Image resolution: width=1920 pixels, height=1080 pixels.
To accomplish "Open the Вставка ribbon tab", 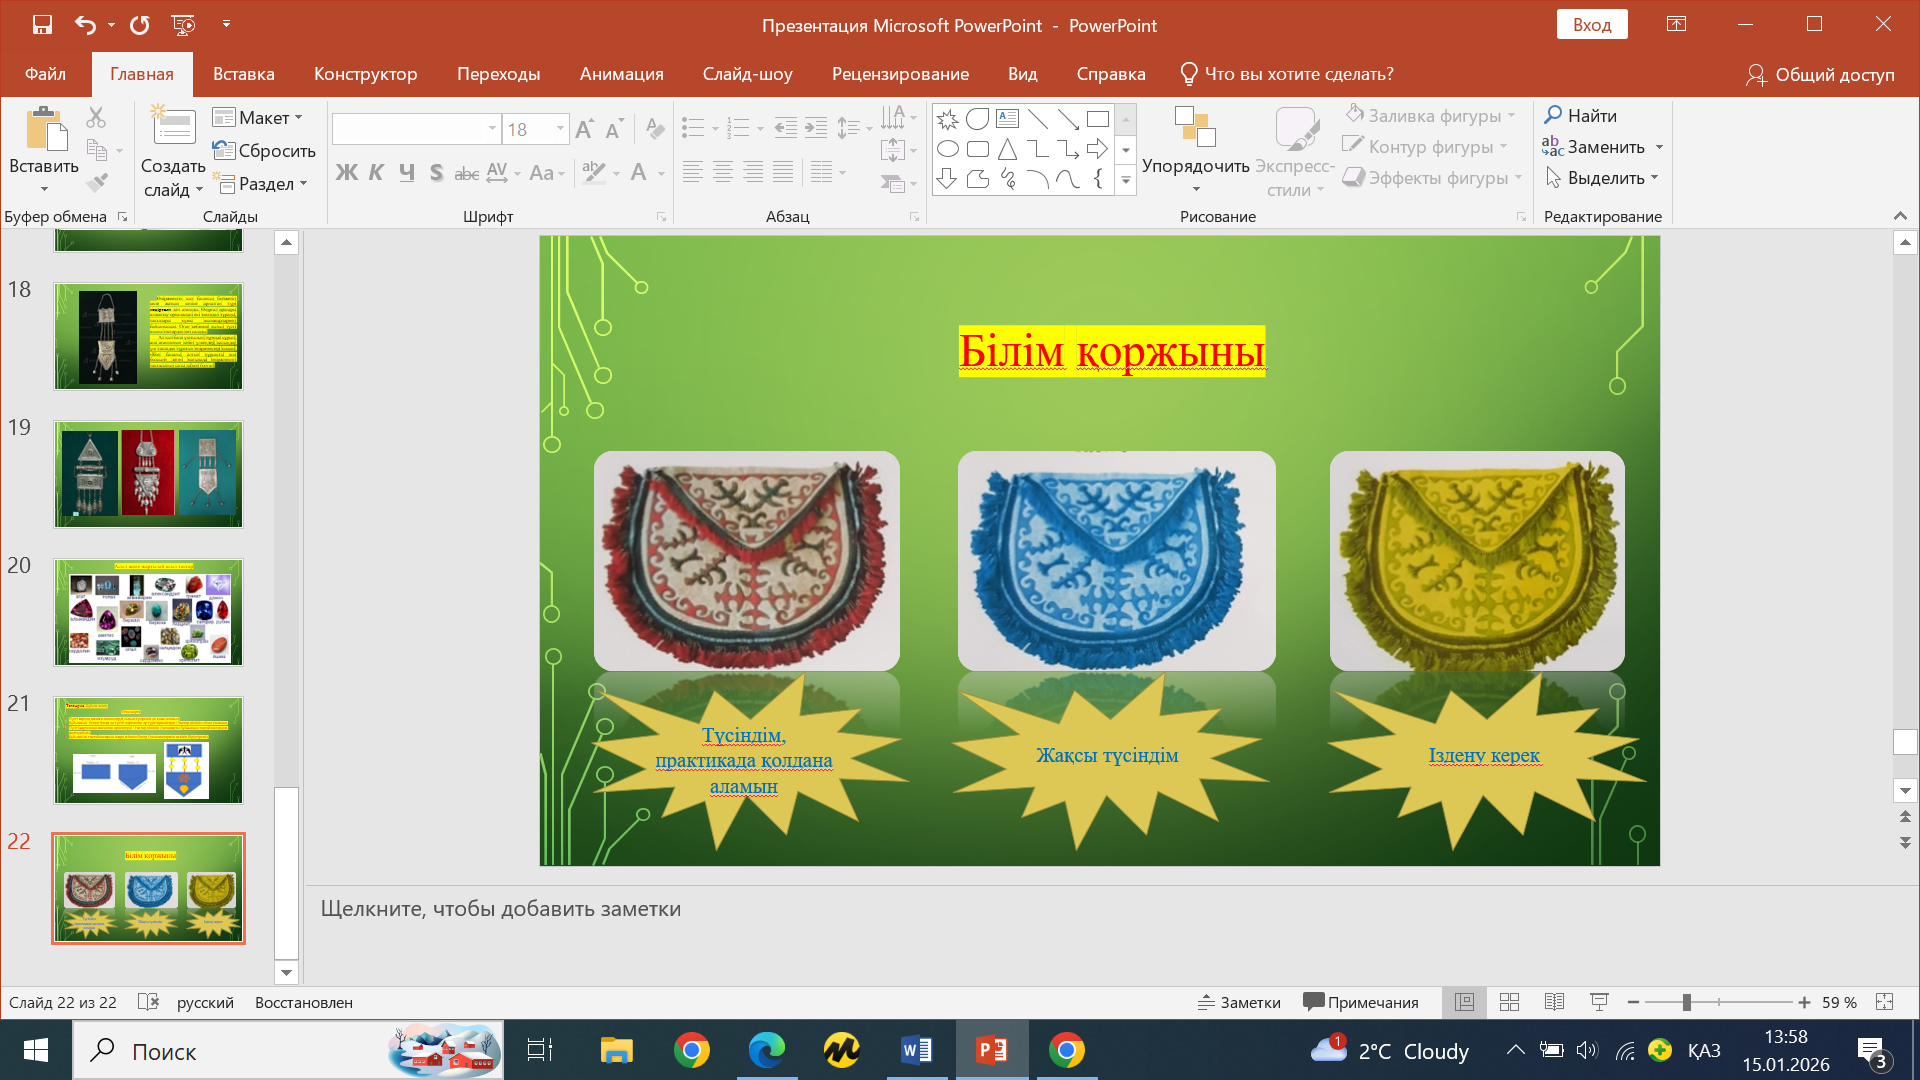I will tap(243, 74).
